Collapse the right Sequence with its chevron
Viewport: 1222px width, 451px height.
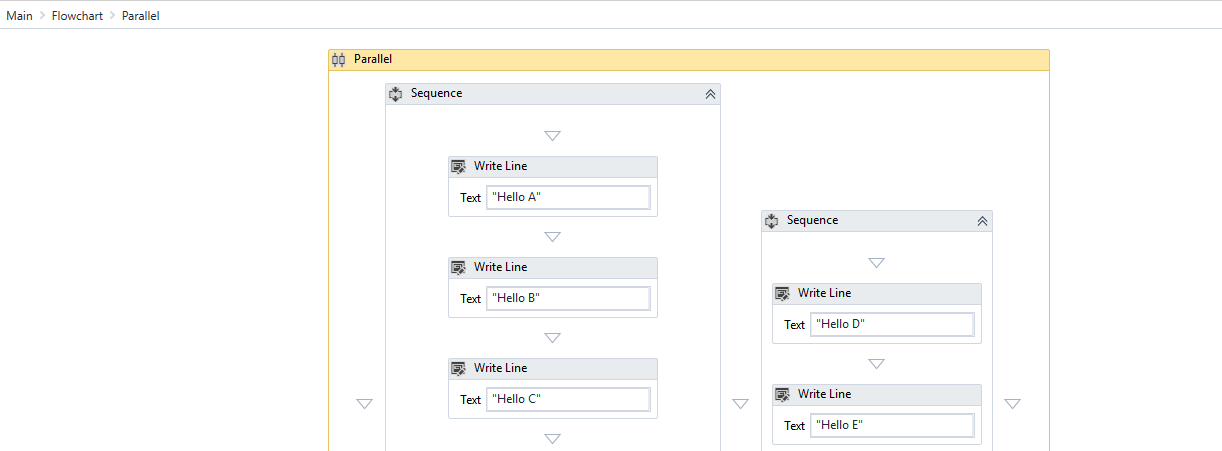point(982,221)
